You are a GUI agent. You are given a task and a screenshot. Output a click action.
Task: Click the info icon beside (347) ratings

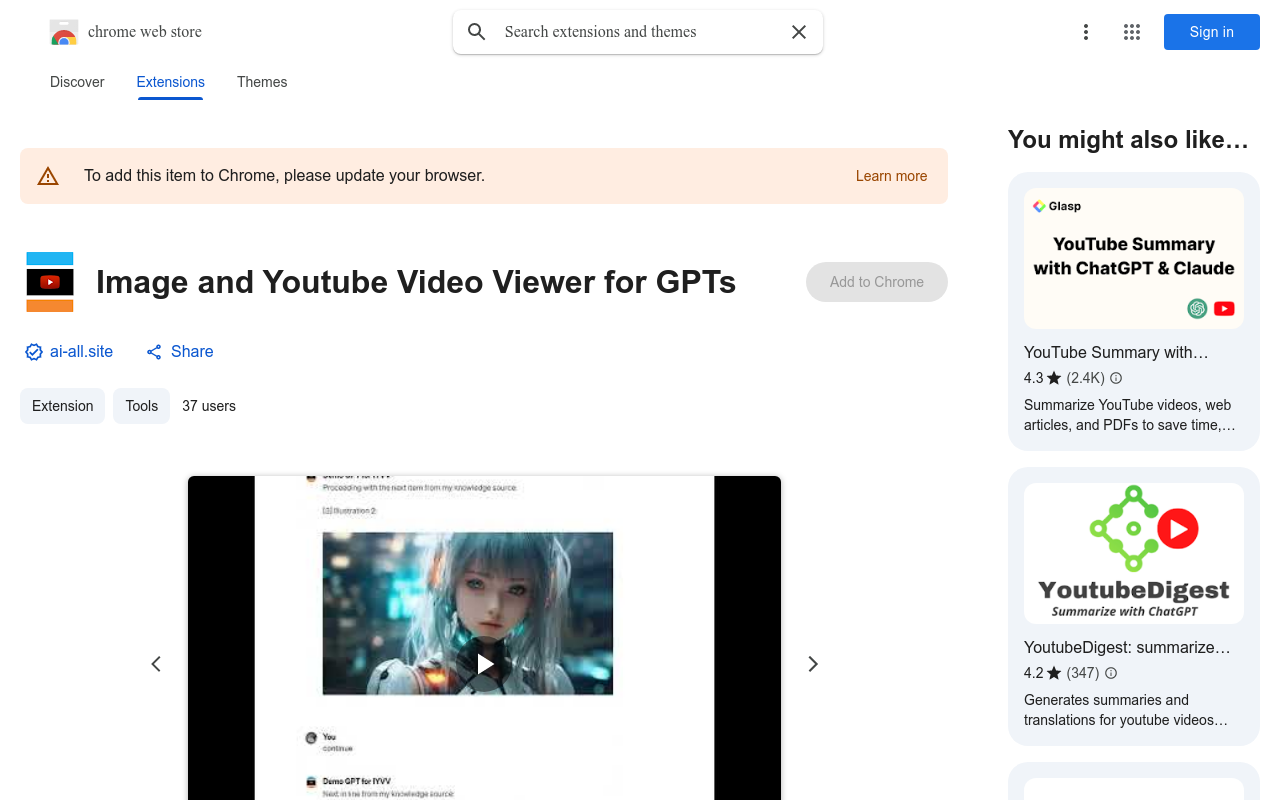point(1111,673)
